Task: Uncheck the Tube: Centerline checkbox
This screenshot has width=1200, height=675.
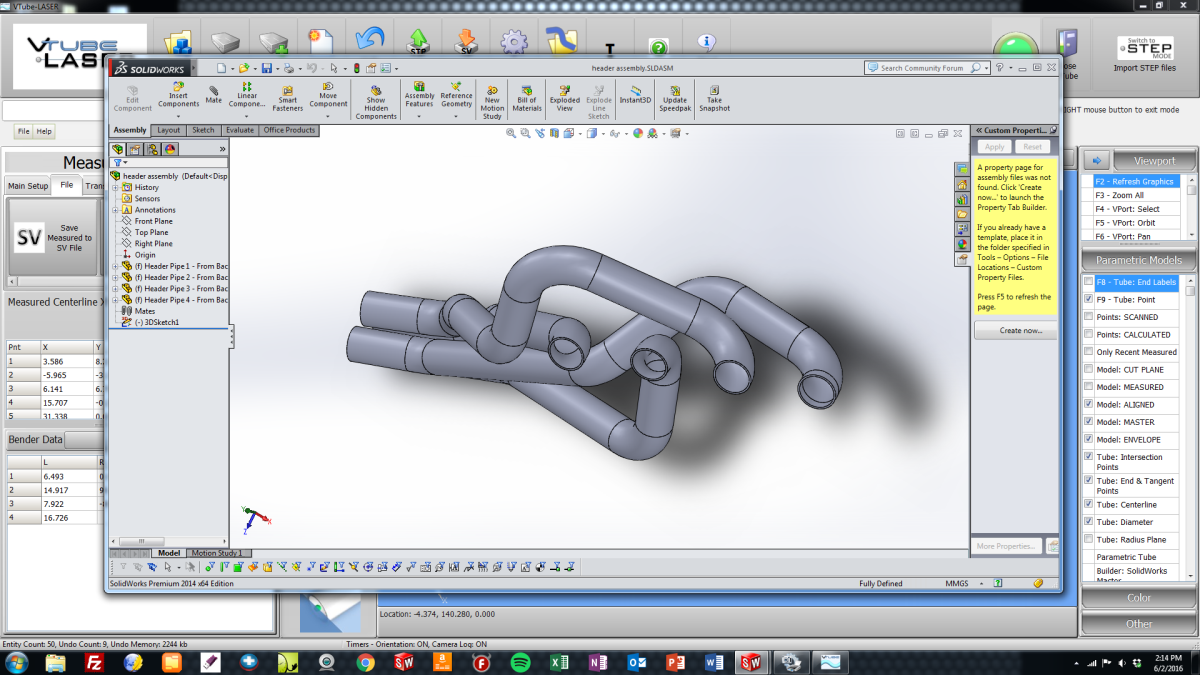Action: [x=1089, y=505]
